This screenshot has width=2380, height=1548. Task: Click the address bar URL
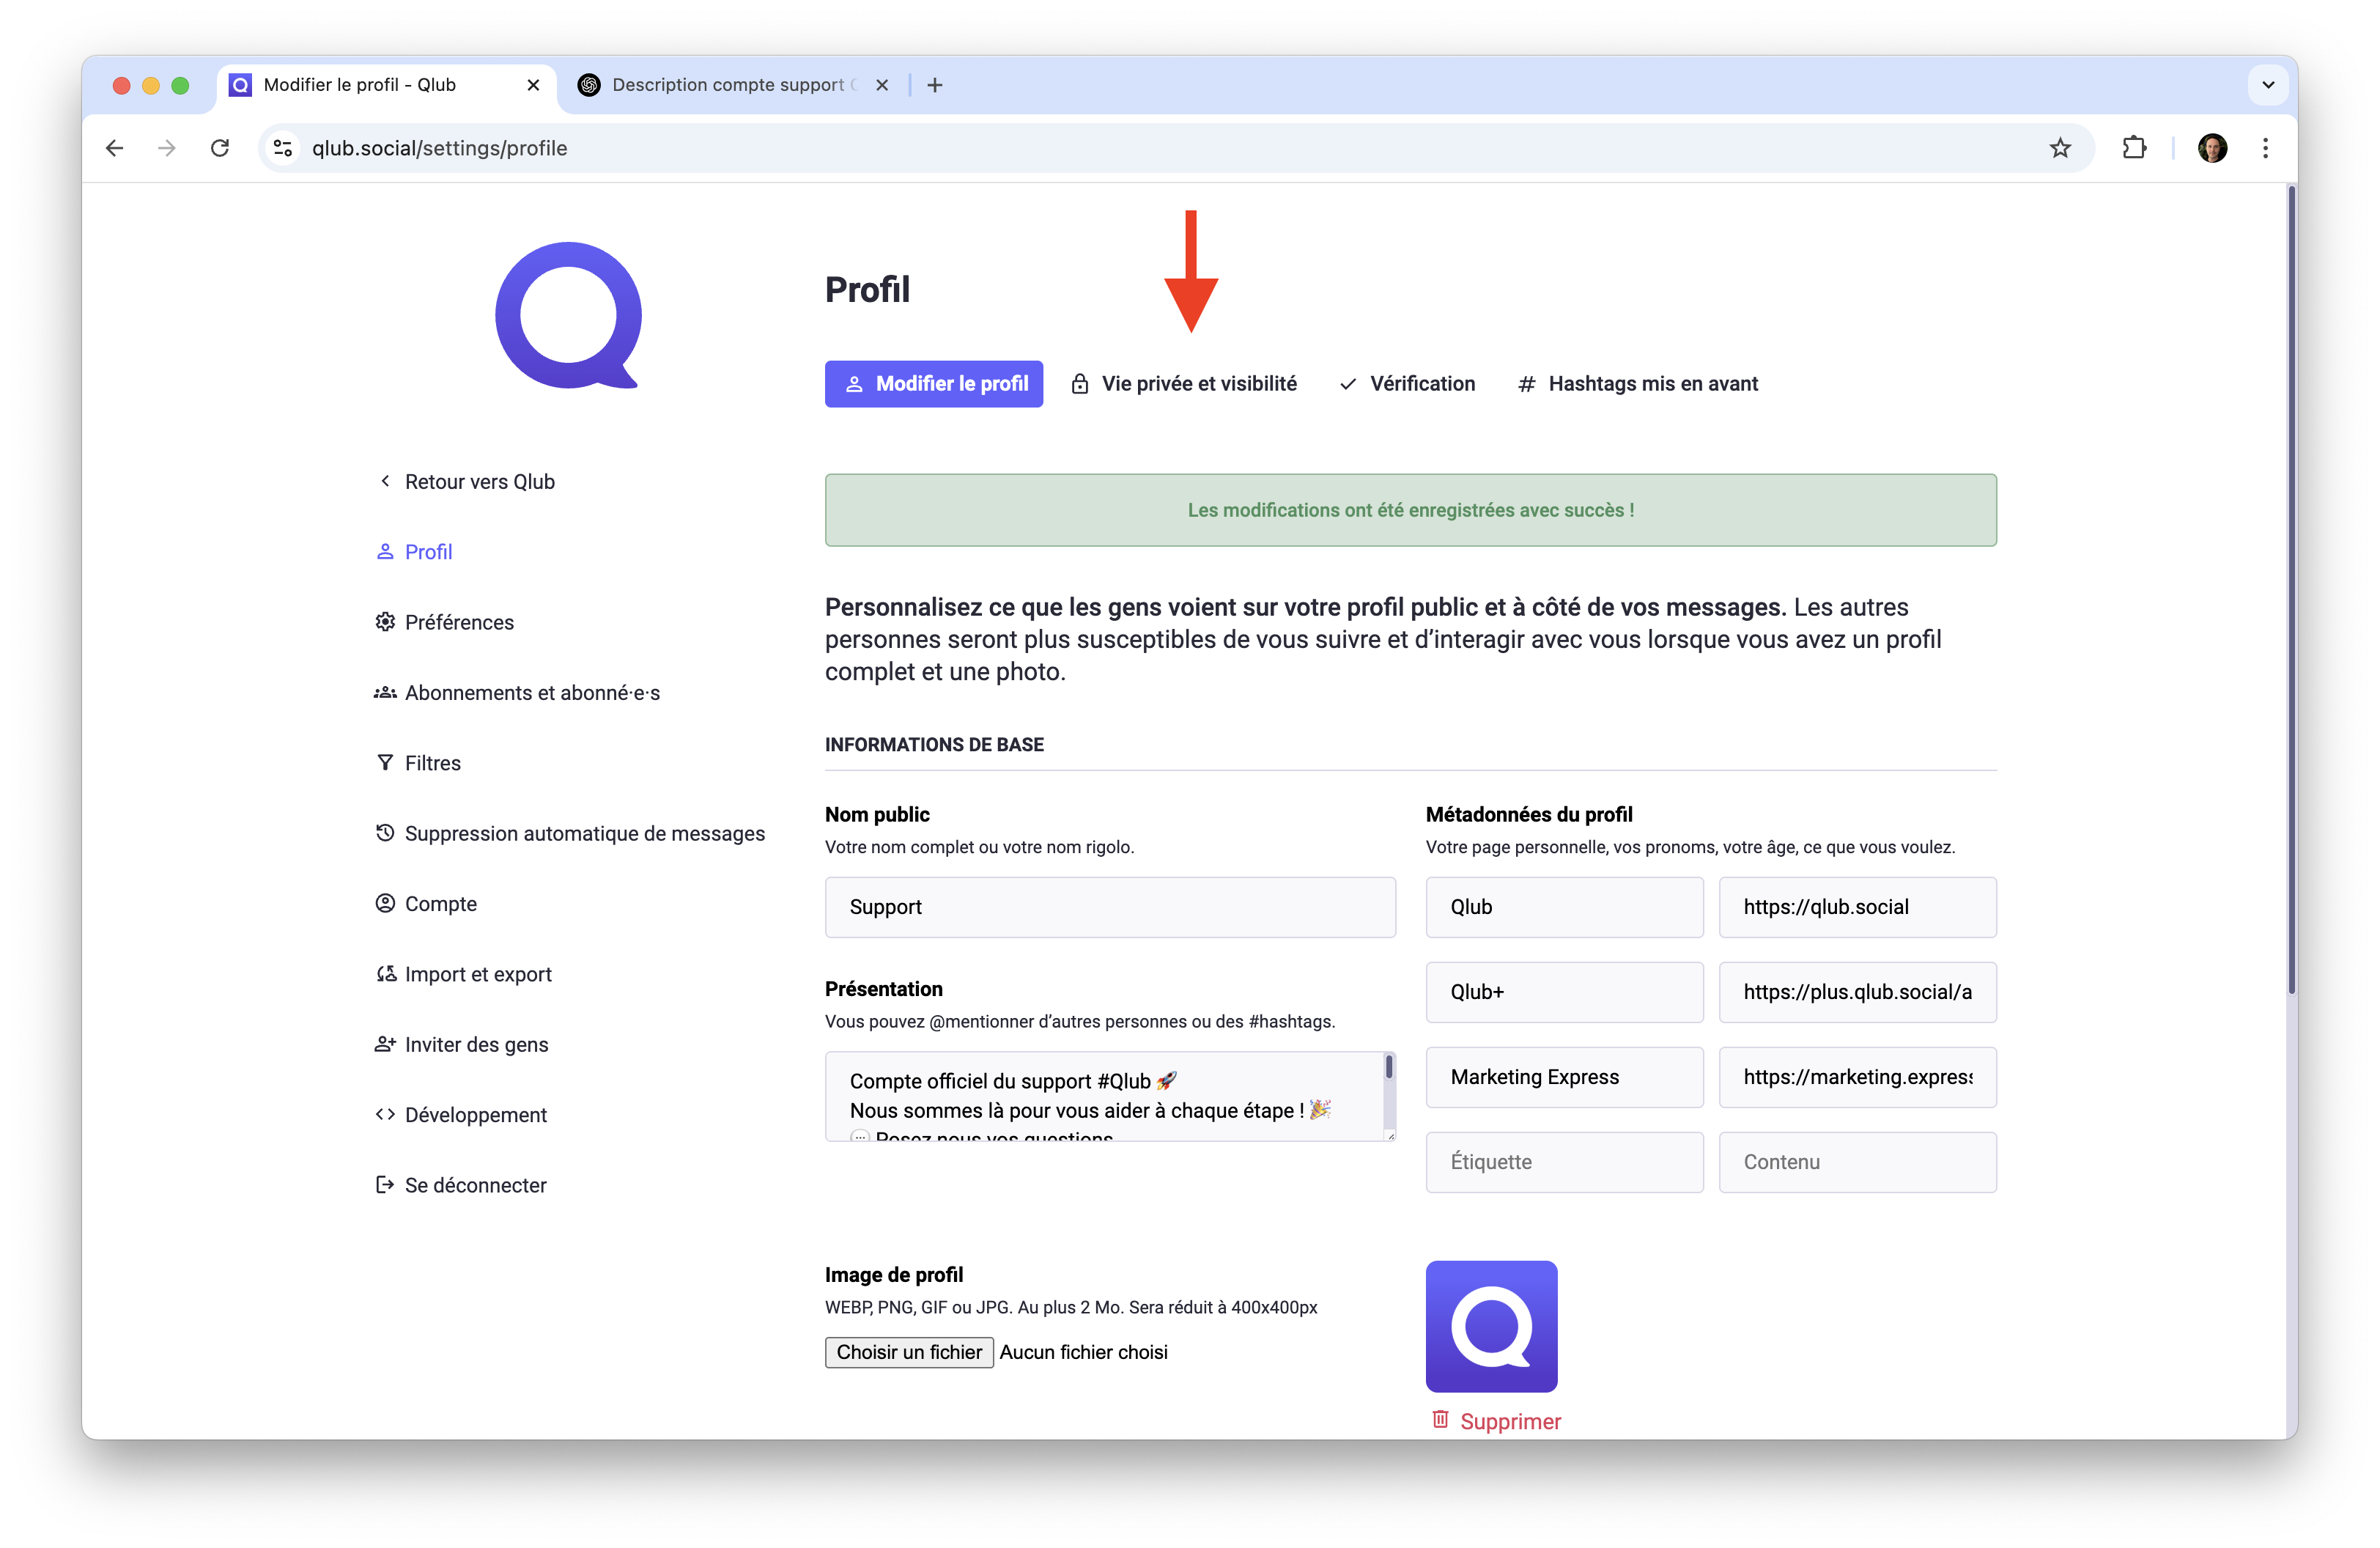click(x=439, y=148)
